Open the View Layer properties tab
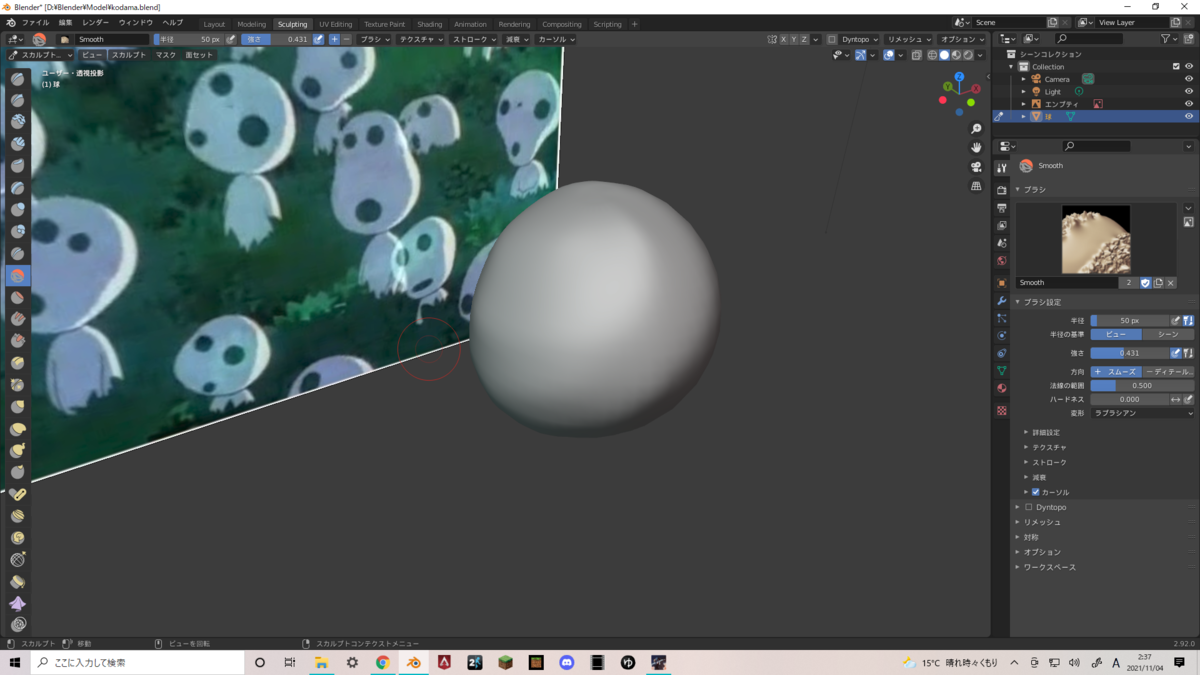 [x=1002, y=226]
